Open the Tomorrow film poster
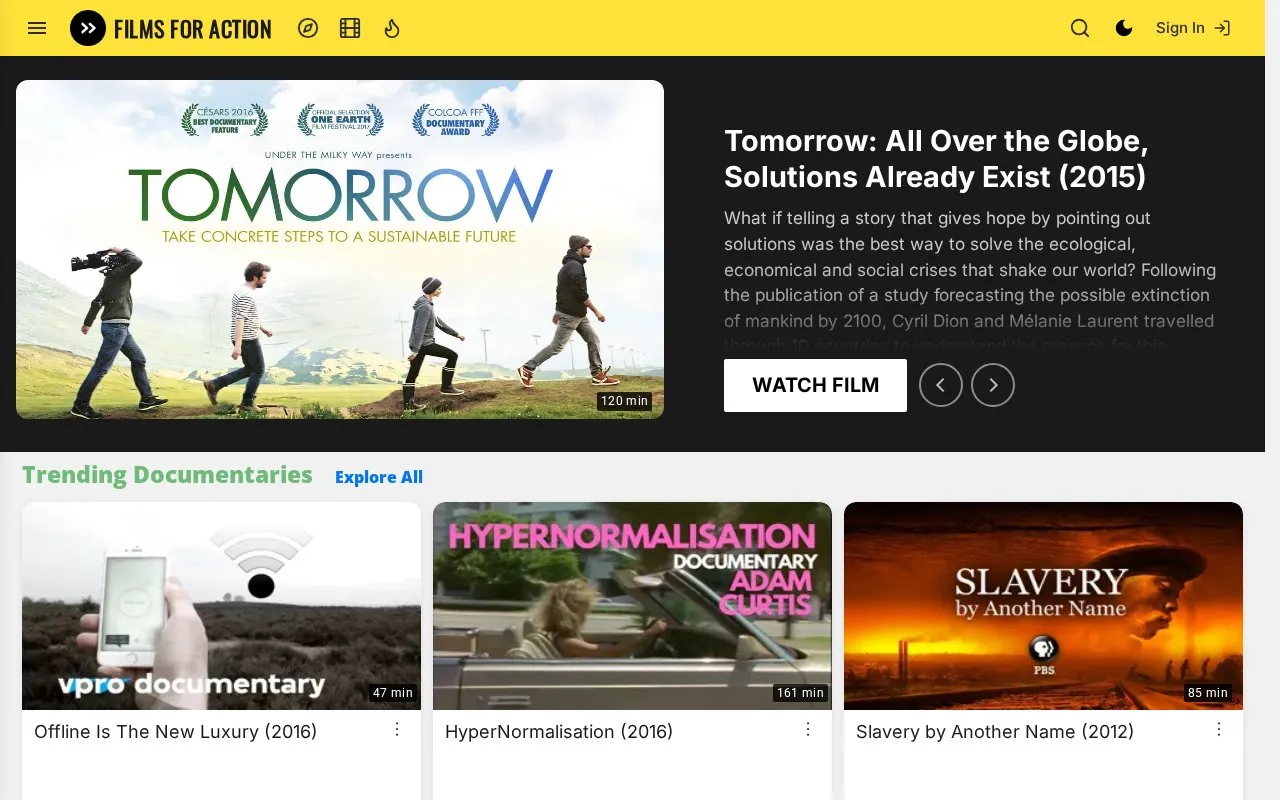Viewport: 1280px width, 800px height. click(x=340, y=249)
